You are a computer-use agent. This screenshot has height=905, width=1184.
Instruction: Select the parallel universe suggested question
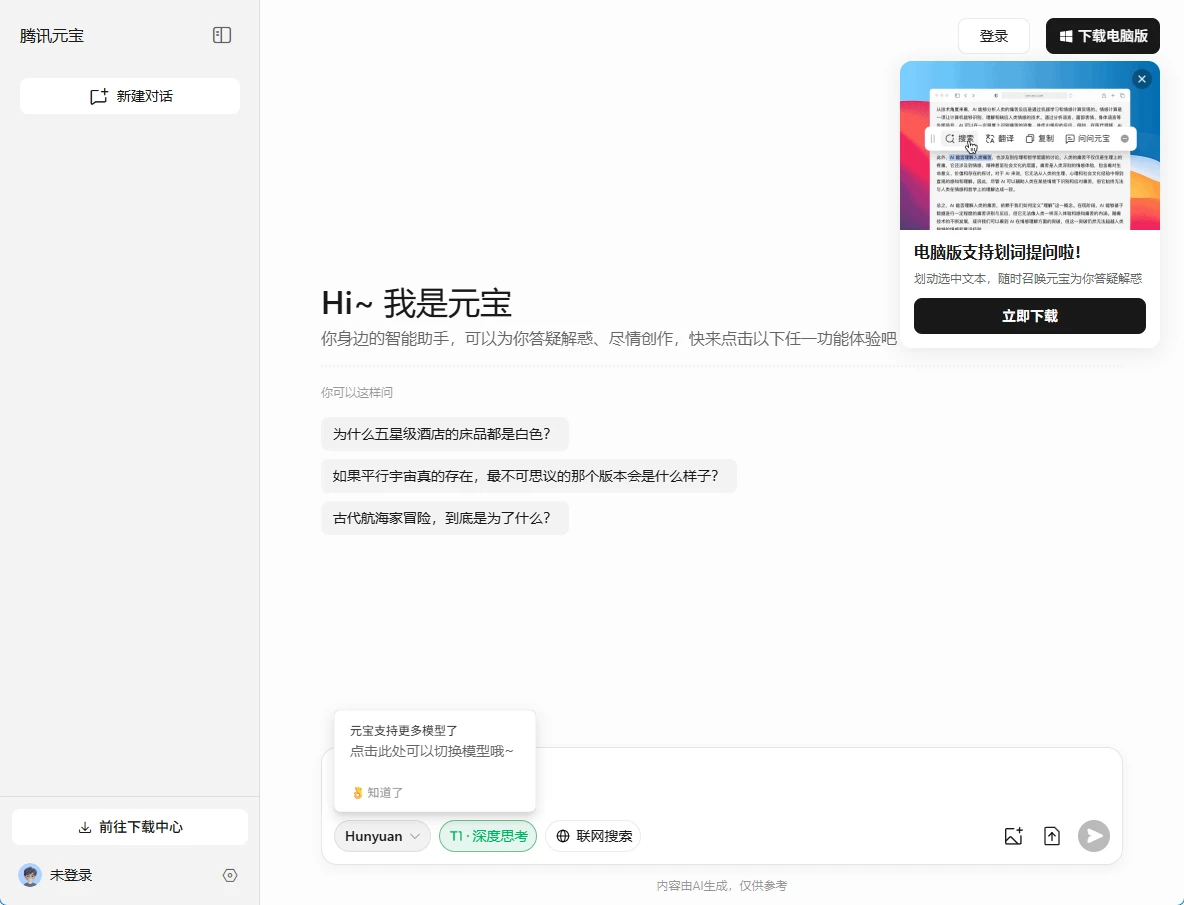click(528, 476)
